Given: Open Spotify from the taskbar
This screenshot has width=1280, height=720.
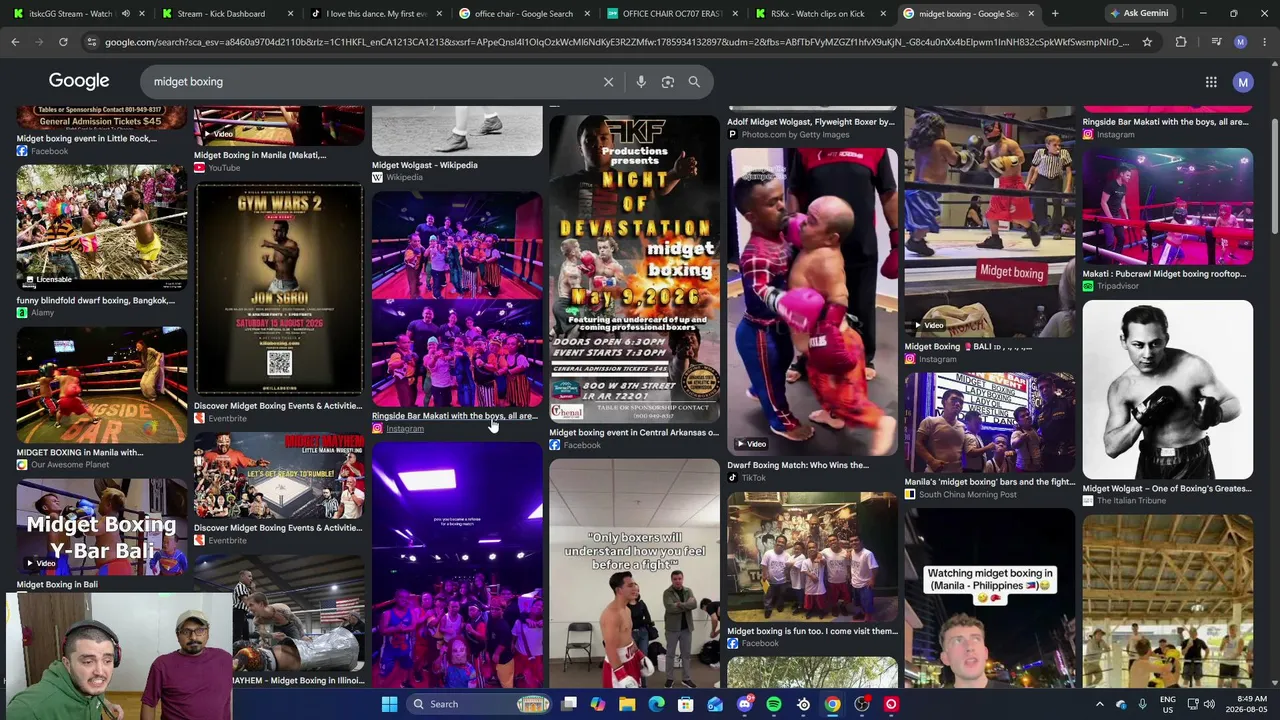Looking at the screenshot, I should [x=774, y=704].
